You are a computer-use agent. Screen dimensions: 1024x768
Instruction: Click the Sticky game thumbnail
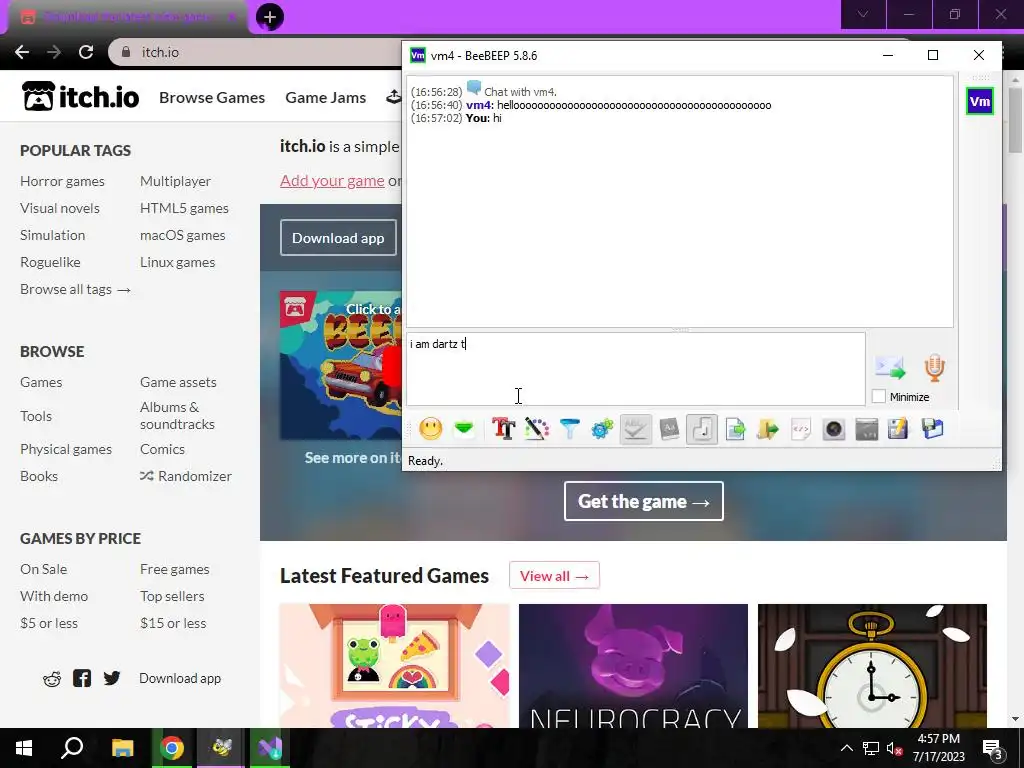point(394,665)
